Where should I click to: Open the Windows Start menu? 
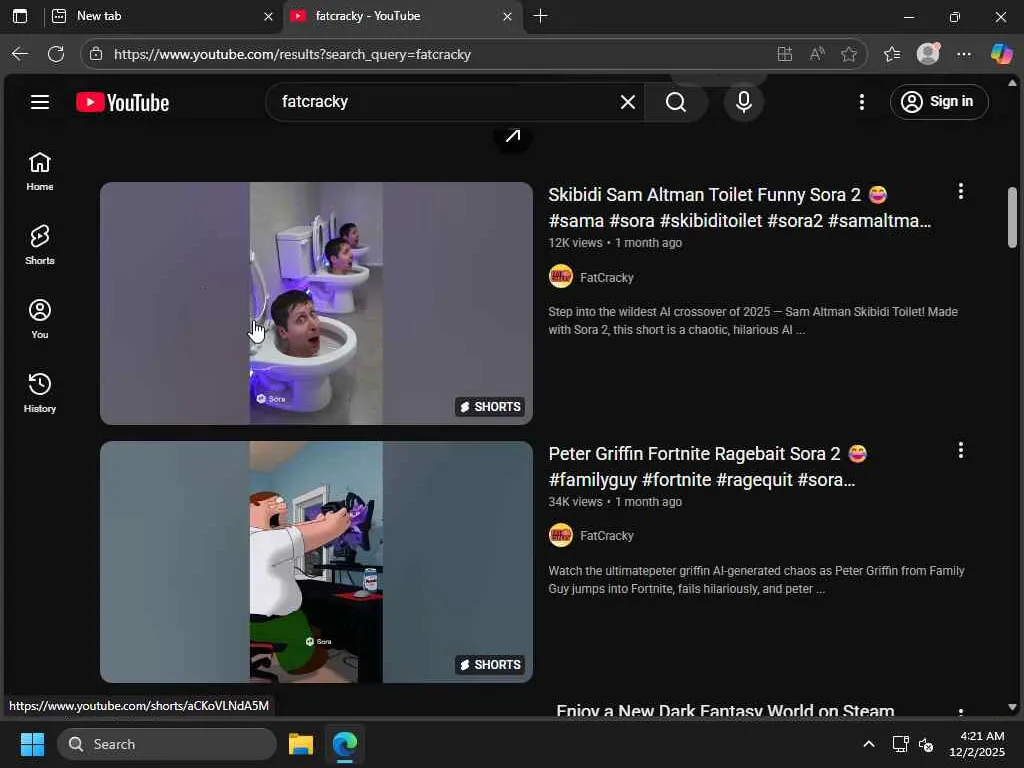32,744
